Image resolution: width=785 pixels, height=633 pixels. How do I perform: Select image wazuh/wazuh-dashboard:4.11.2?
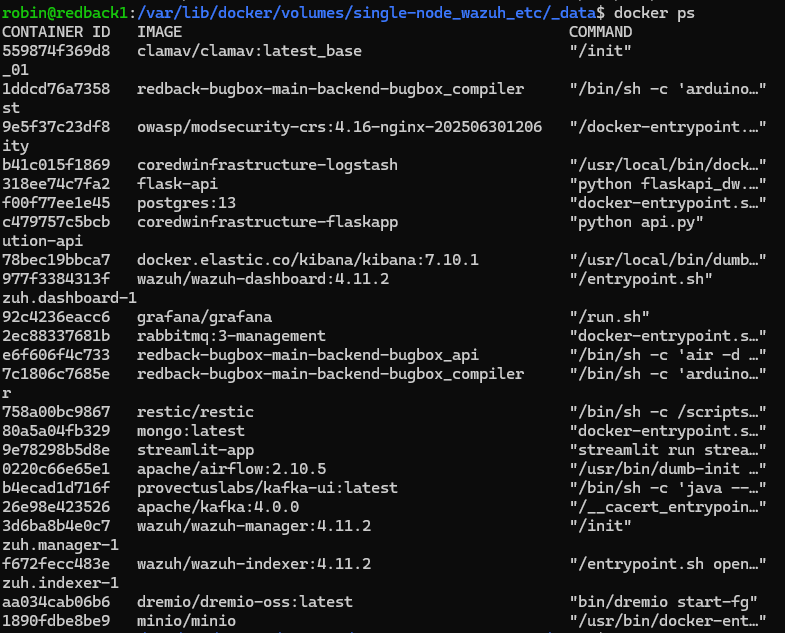[x=263, y=279]
